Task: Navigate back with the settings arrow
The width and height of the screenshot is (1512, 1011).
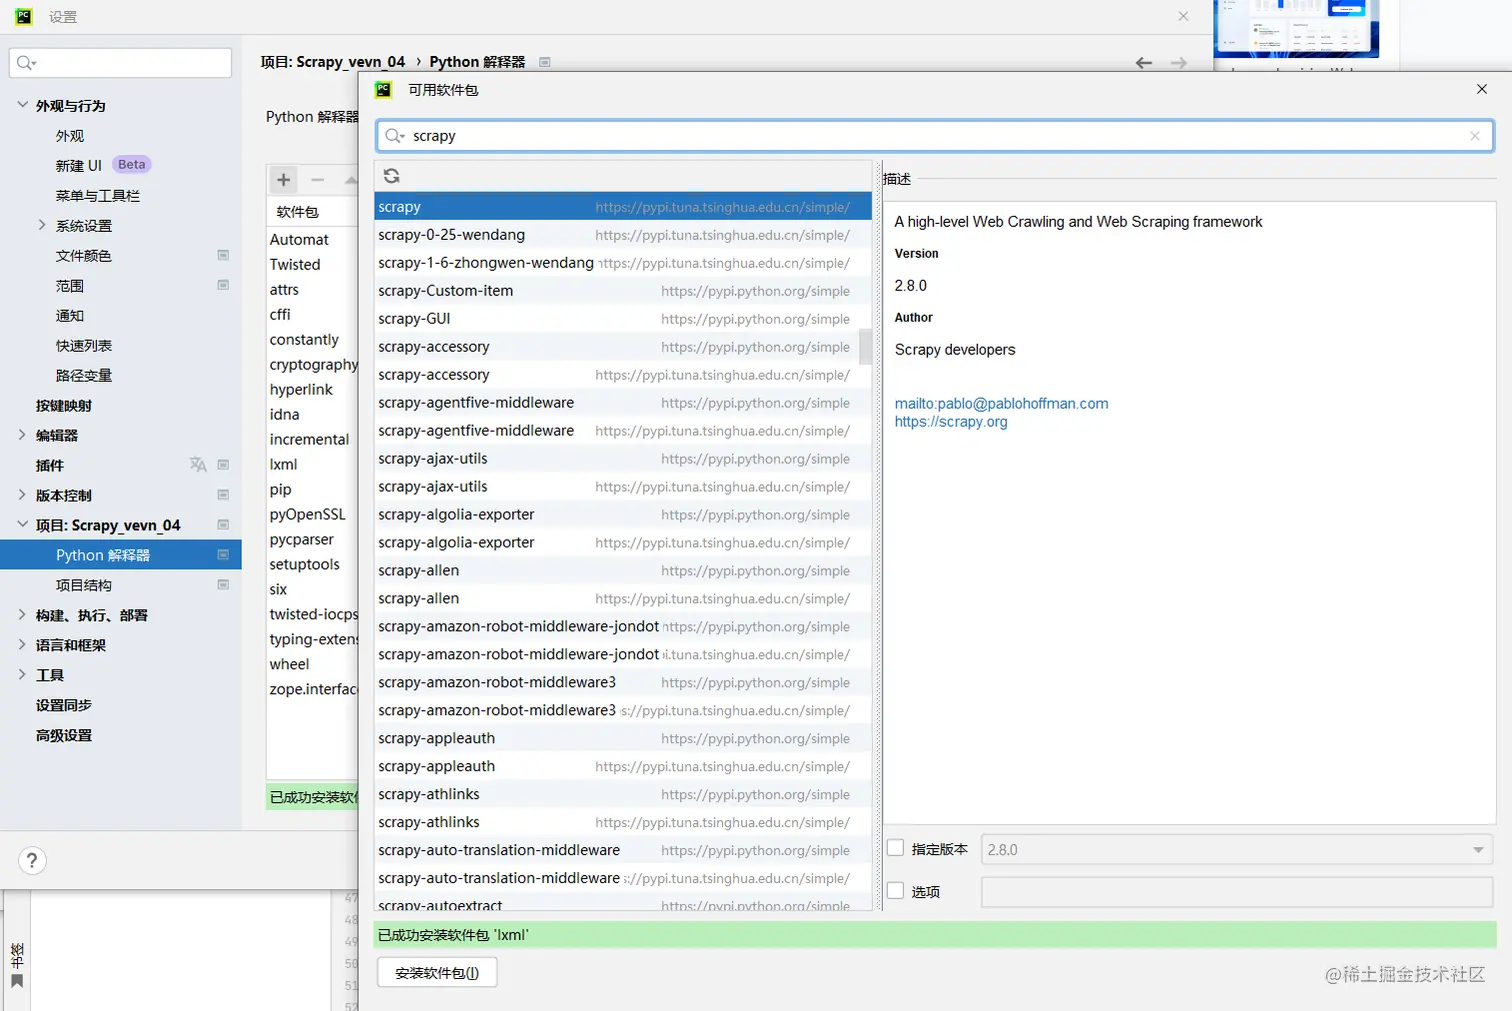Action: point(1144,63)
